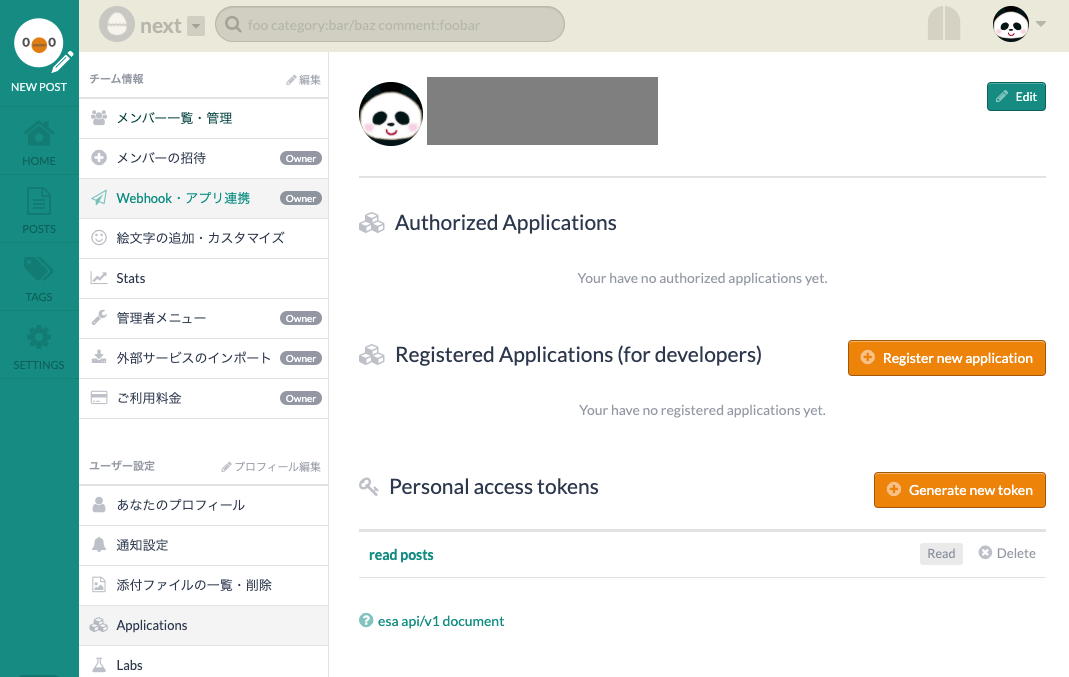Click the チーム情報 編集 link
The width and height of the screenshot is (1069, 677).
[303, 79]
